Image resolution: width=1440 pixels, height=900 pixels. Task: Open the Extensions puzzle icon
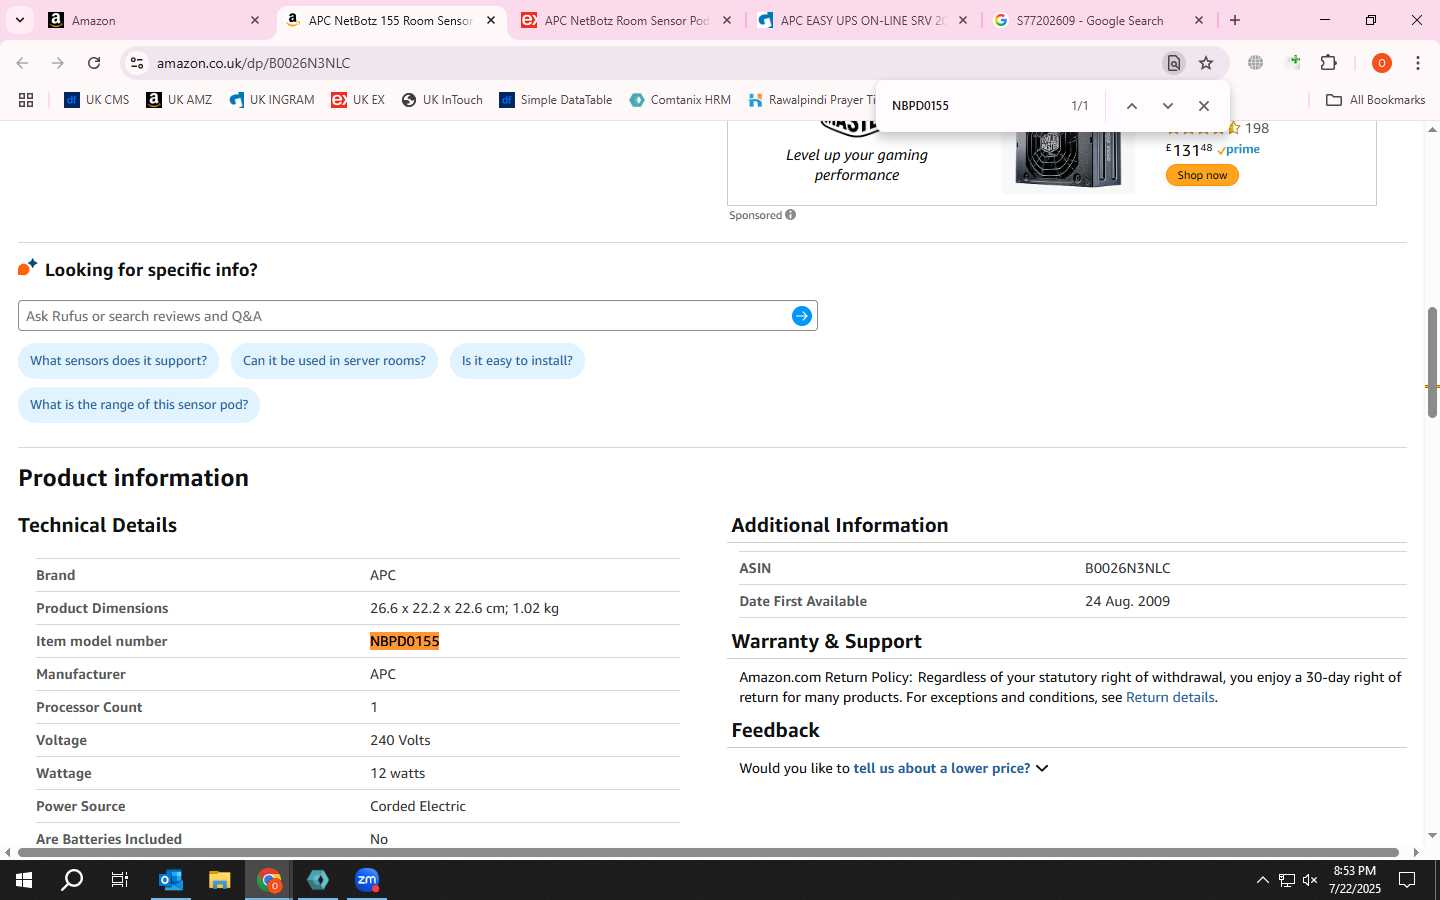coord(1328,63)
